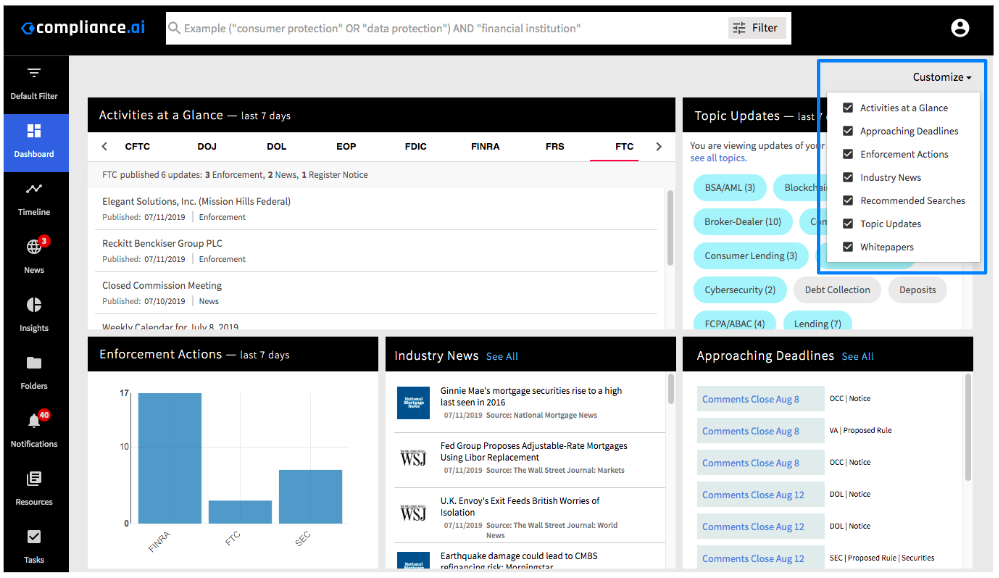The height and width of the screenshot is (578, 999).
Task: Click the SEC bar in Enforcement chart
Action: (310, 496)
